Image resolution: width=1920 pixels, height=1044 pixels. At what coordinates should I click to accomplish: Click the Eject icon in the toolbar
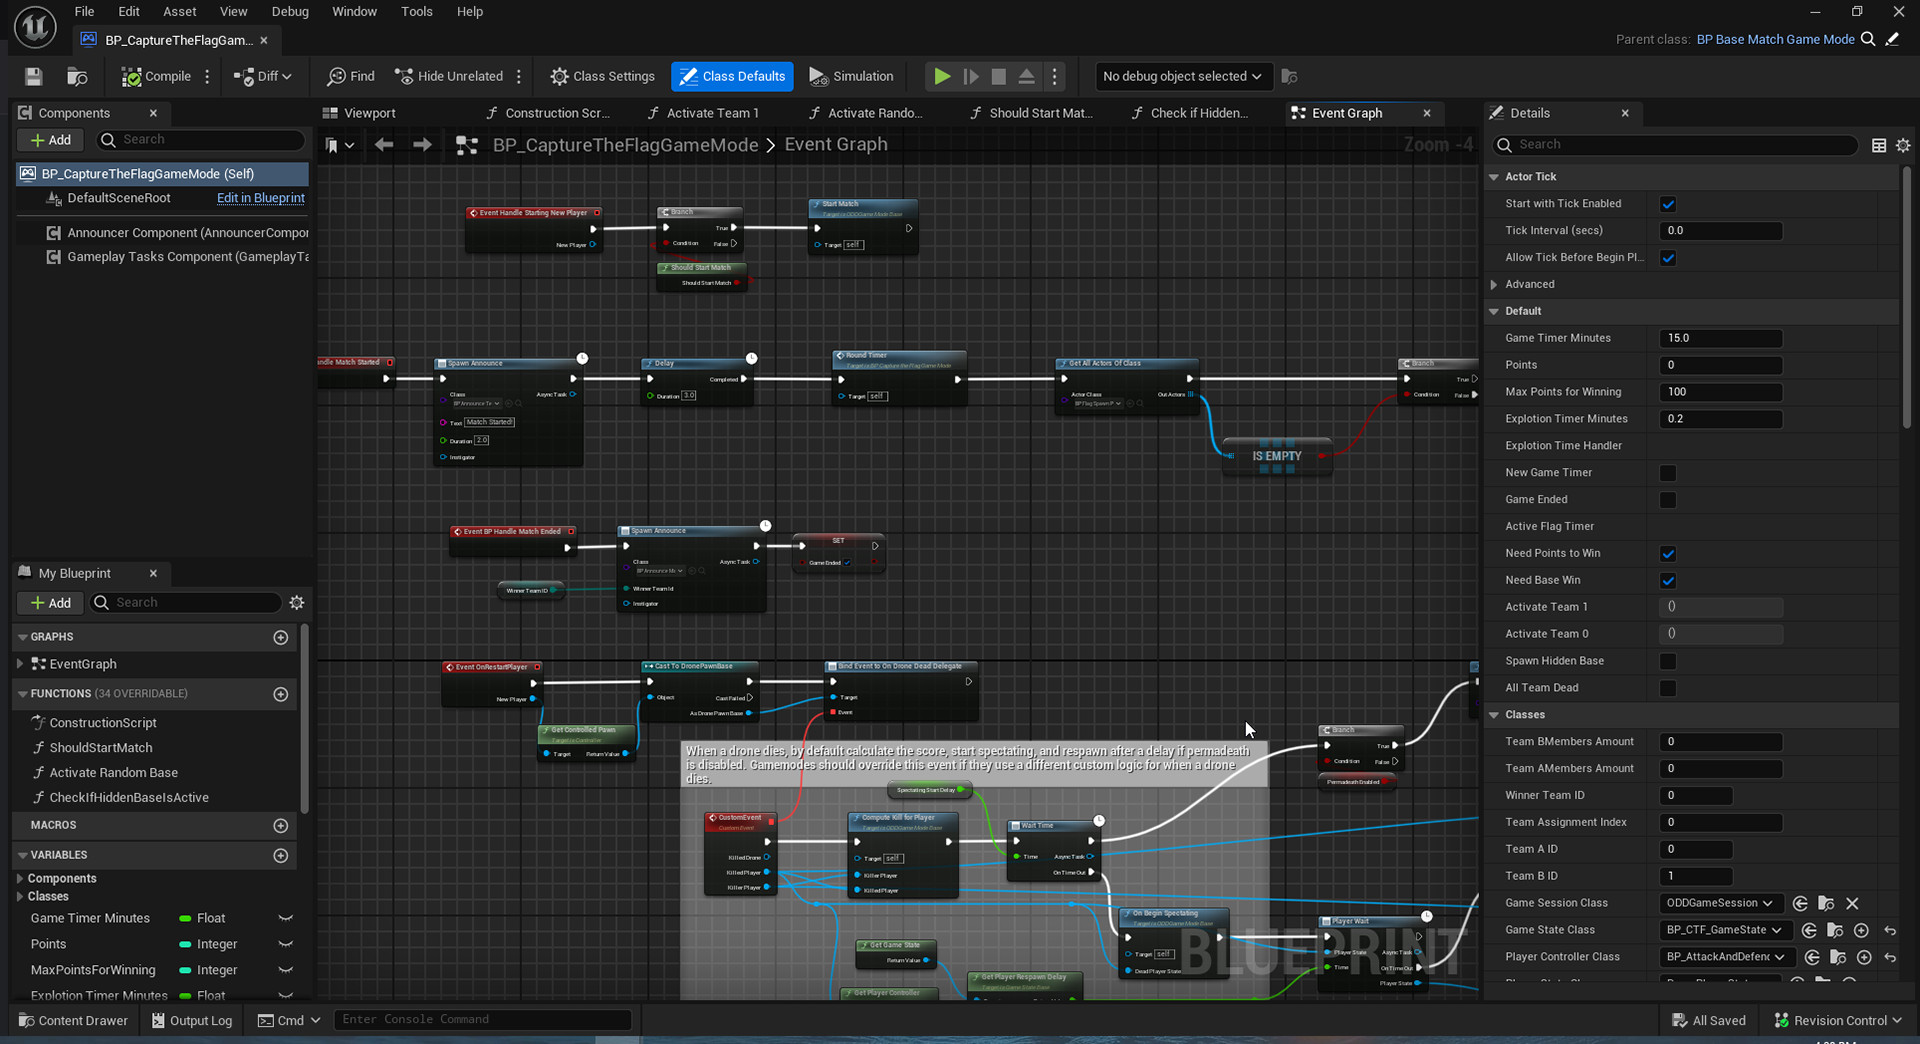coord(1026,76)
